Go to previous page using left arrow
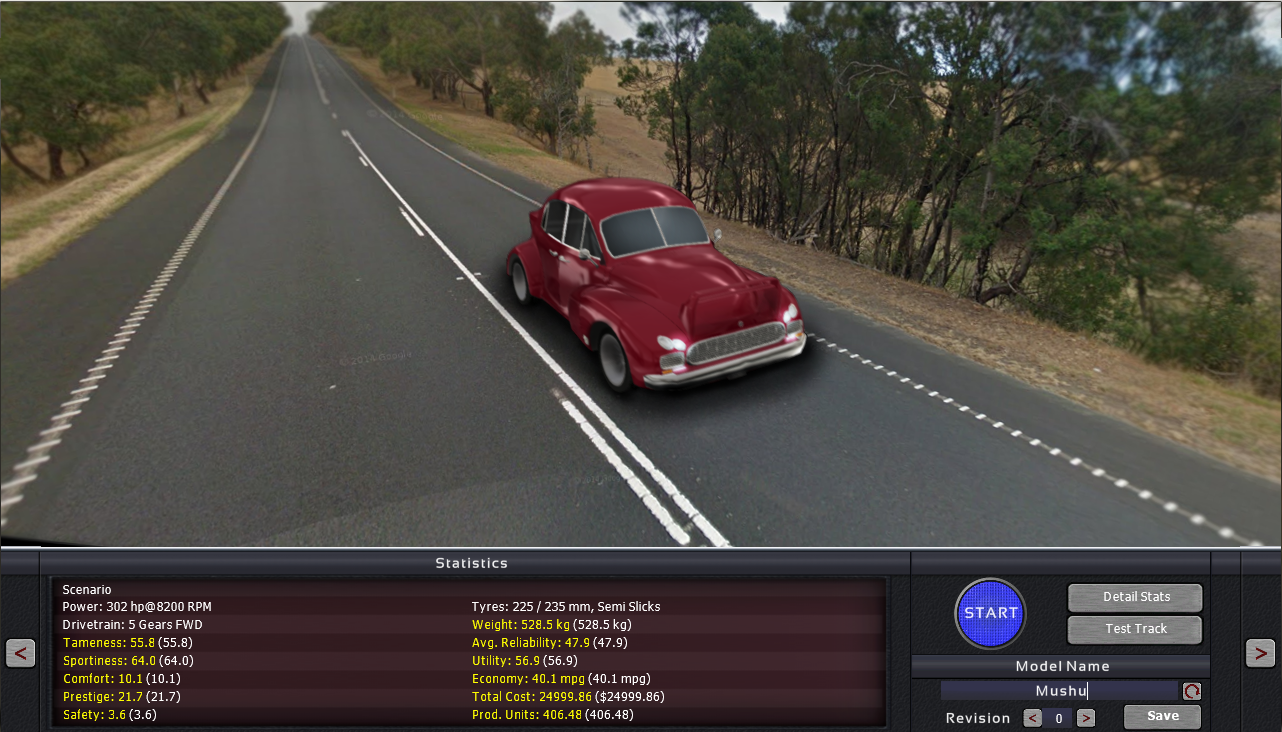This screenshot has width=1282, height=732. [x=20, y=653]
